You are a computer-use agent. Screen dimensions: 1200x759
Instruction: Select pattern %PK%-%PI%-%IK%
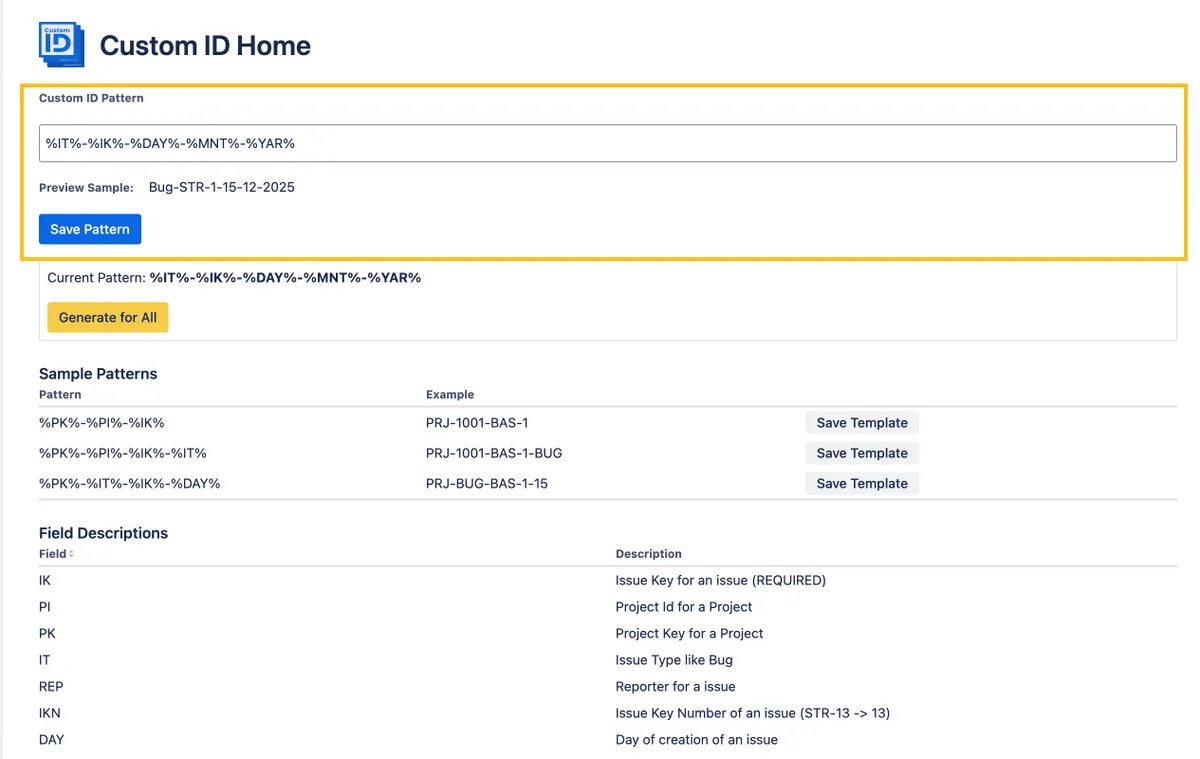tap(102, 423)
